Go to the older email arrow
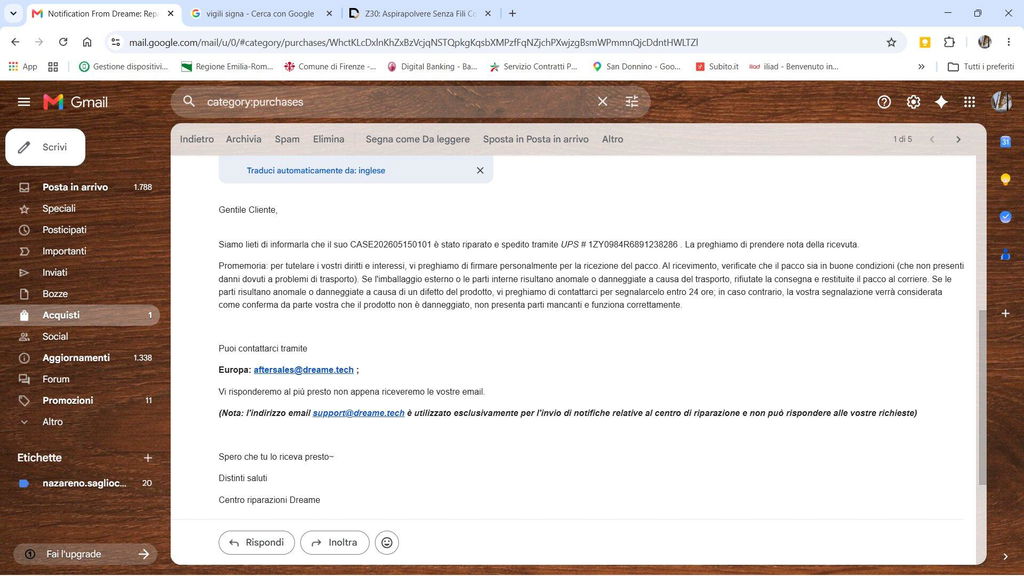 coord(958,139)
